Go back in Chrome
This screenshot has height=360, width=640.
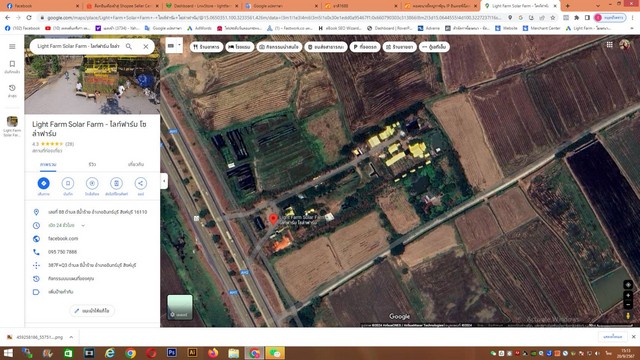[7, 18]
